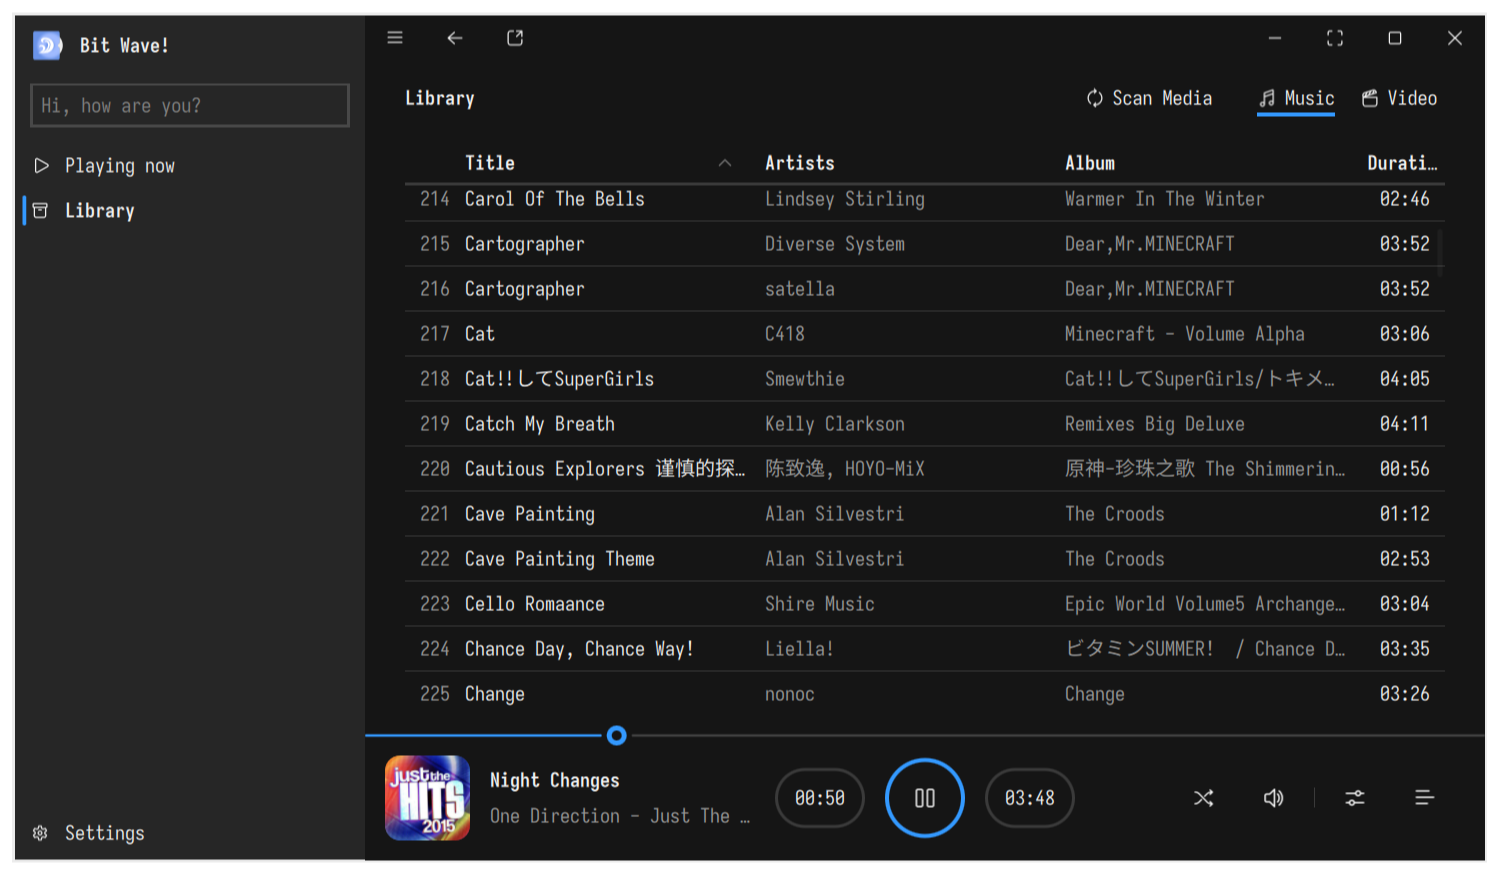The width and height of the screenshot is (1500, 875).
Task: Click the Scan Media button
Action: tap(1150, 98)
